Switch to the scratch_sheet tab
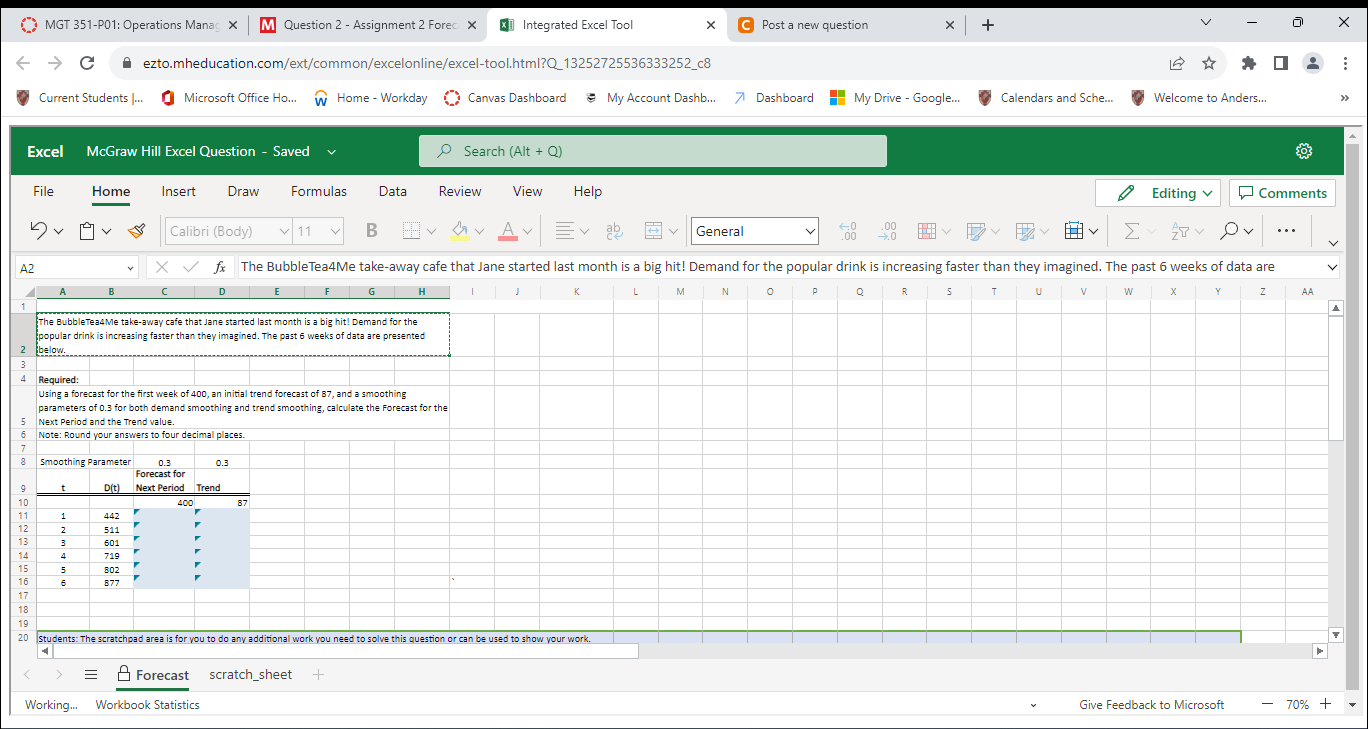Viewport: 1368px width, 729px height. tap(250, 674)
